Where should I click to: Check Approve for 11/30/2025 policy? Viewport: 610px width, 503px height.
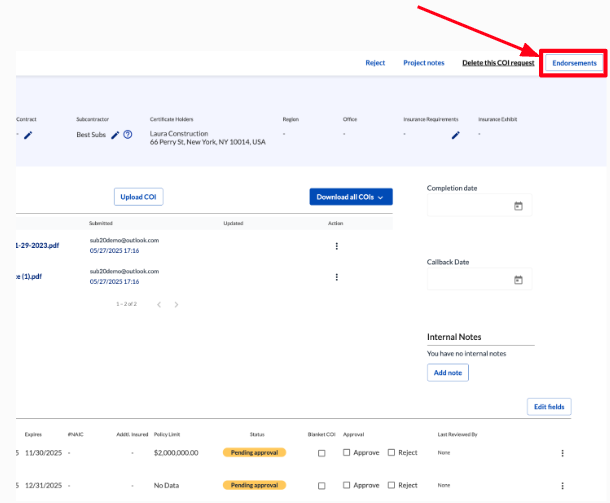tap(346, 452)
